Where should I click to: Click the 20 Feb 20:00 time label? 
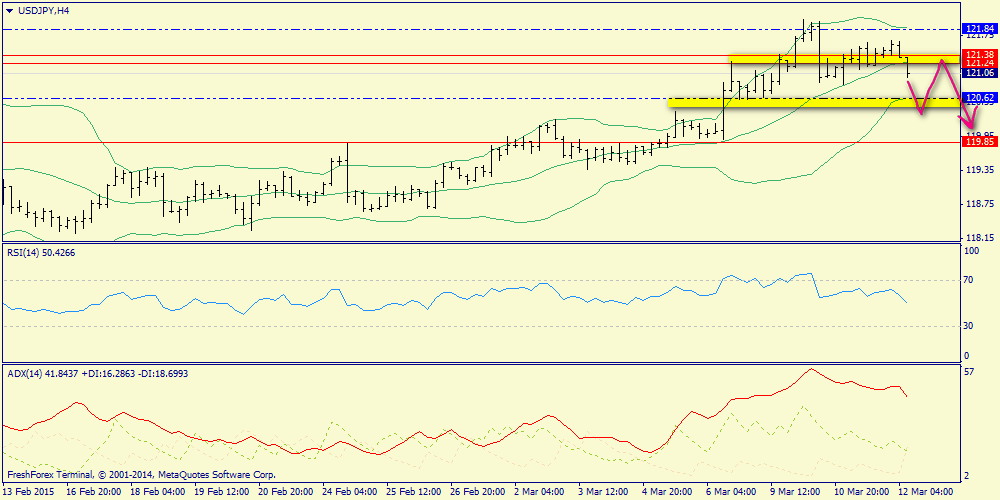pos(285,492)
